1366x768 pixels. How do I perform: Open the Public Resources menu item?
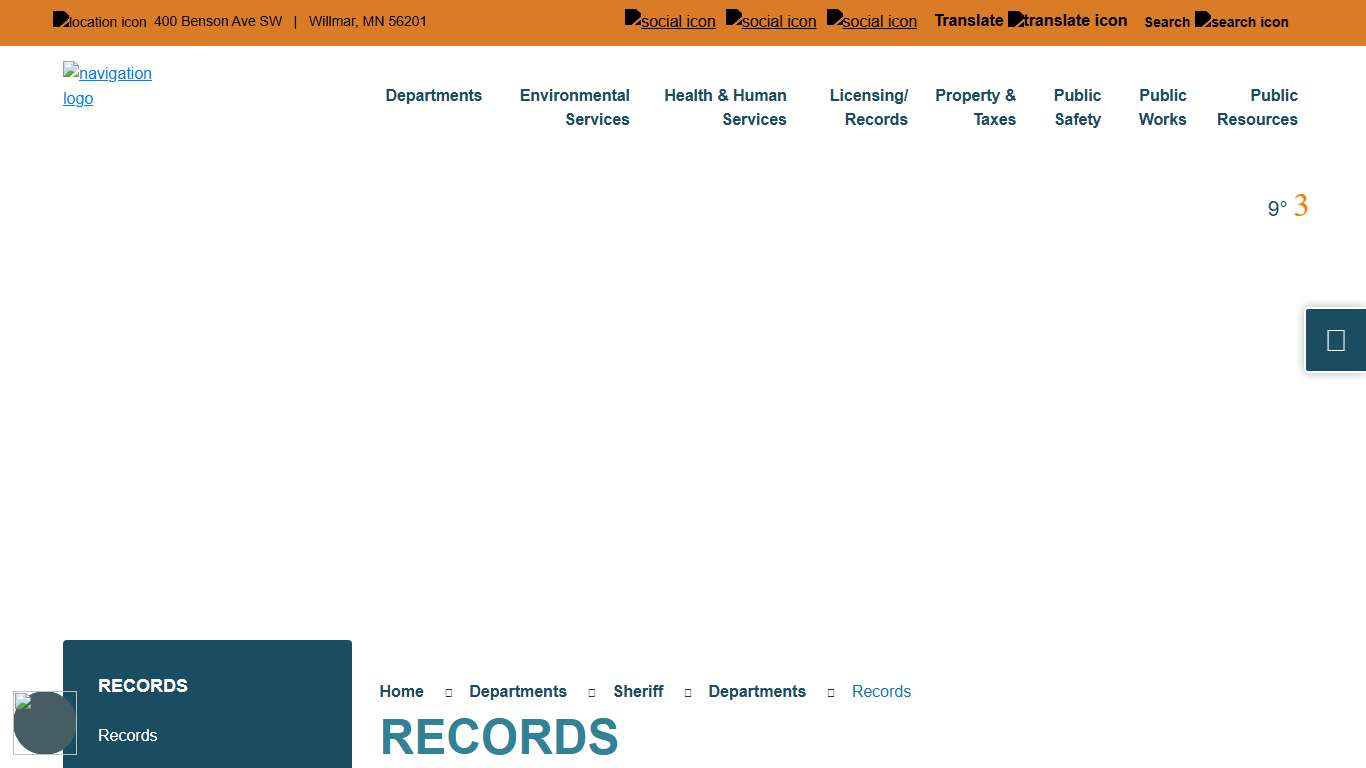click(x=1257, y=107)
